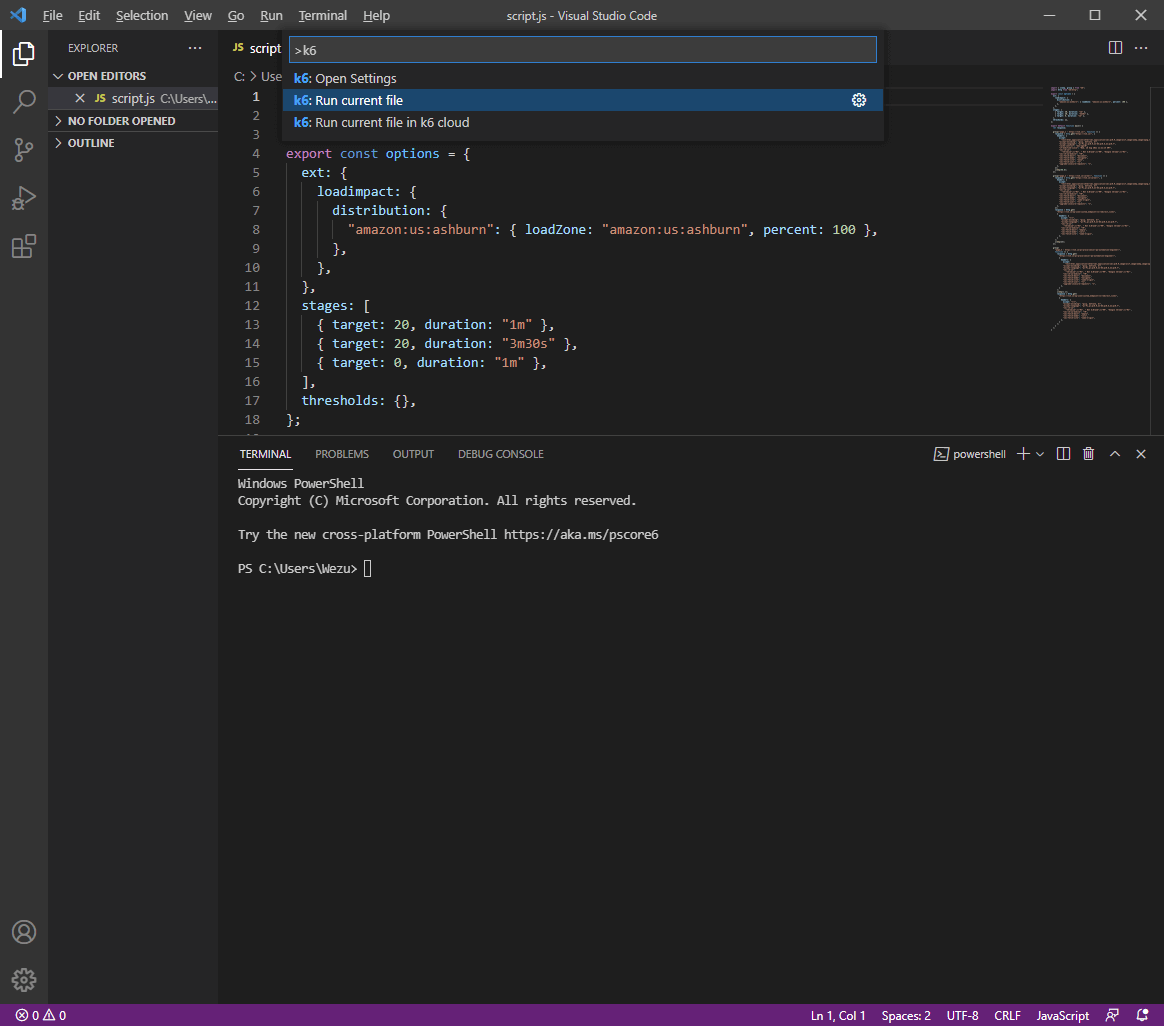
Task: Click Spaces: 2 indentation setting
Action: [906, 1015]
